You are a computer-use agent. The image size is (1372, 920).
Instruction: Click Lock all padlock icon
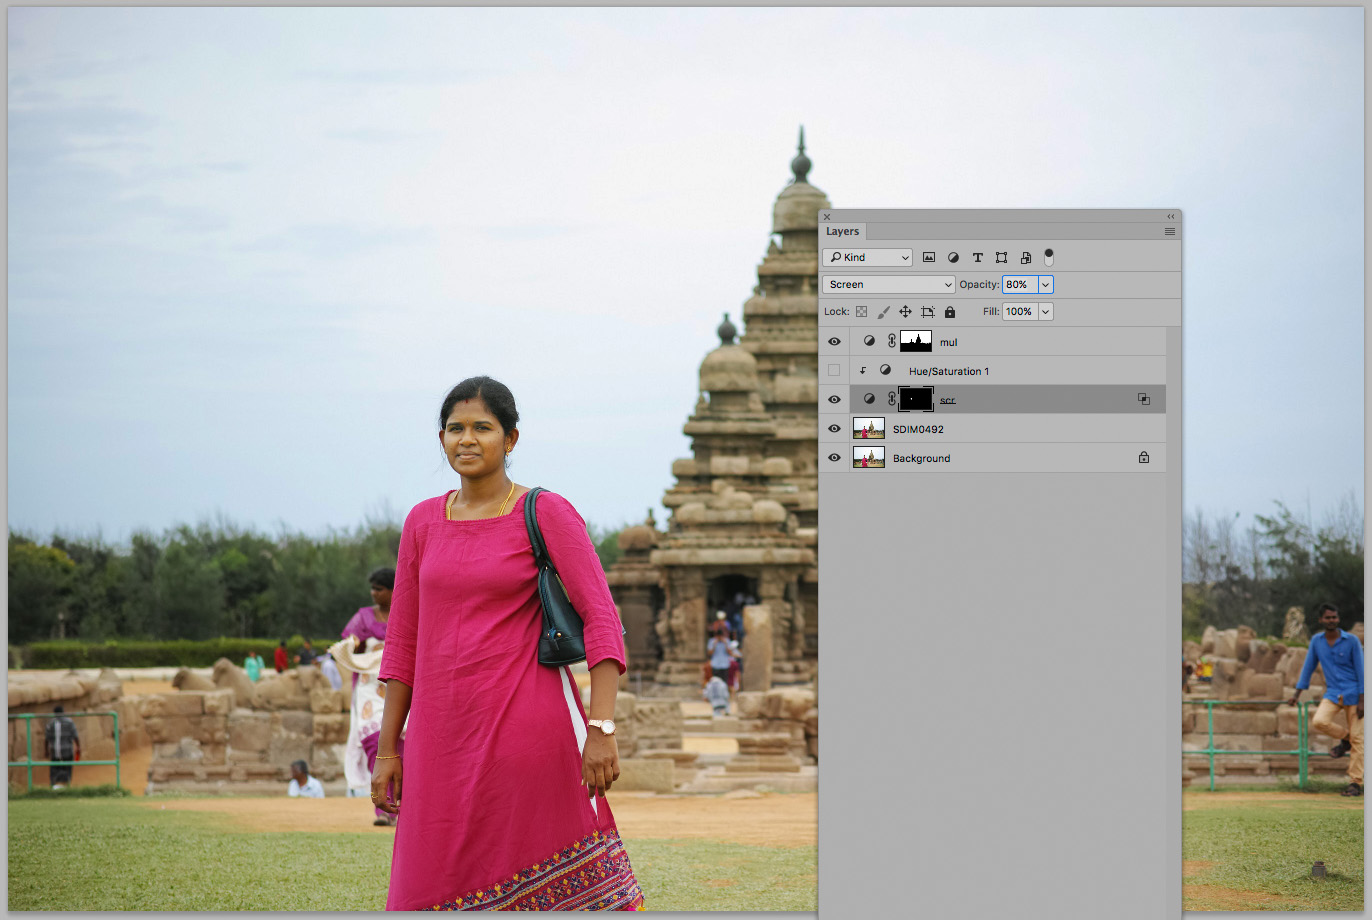(950, 311)
